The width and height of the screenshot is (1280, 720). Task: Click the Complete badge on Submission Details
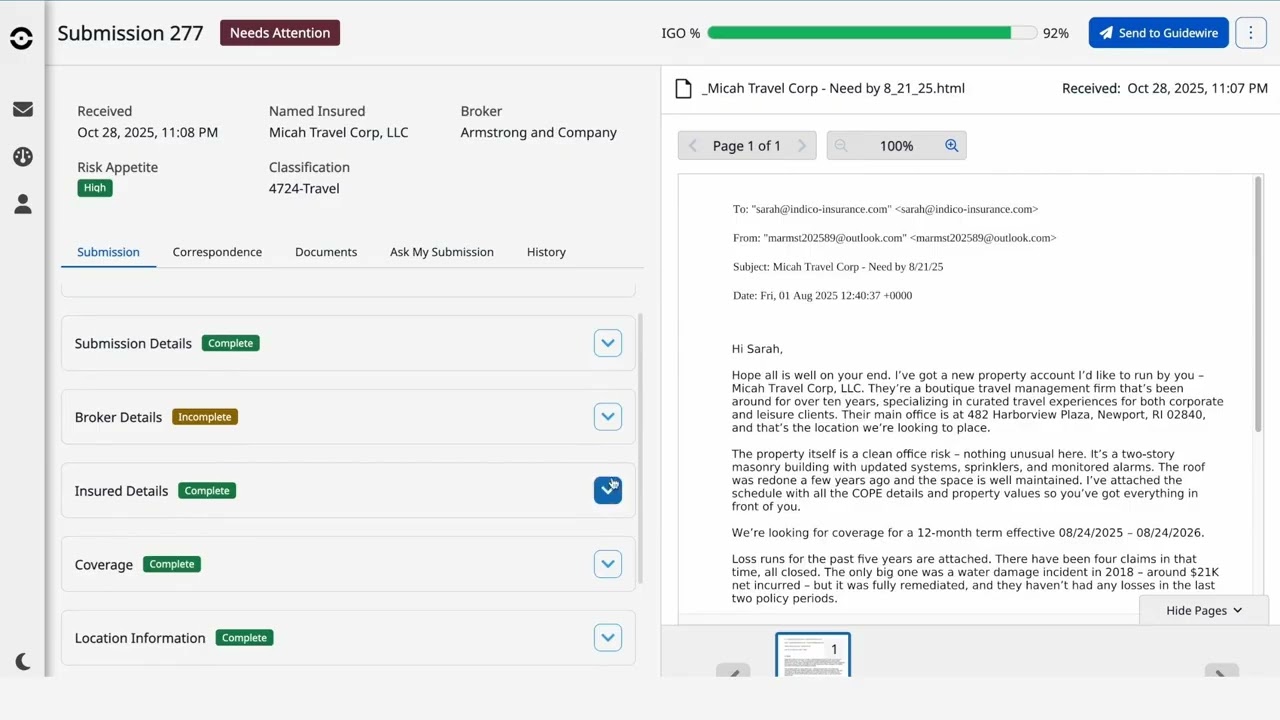click(231, 343)
